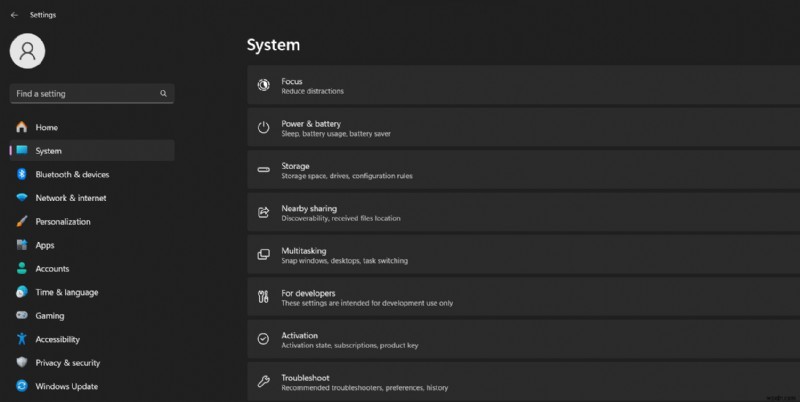Click the Accessibility figure icon

21,339
